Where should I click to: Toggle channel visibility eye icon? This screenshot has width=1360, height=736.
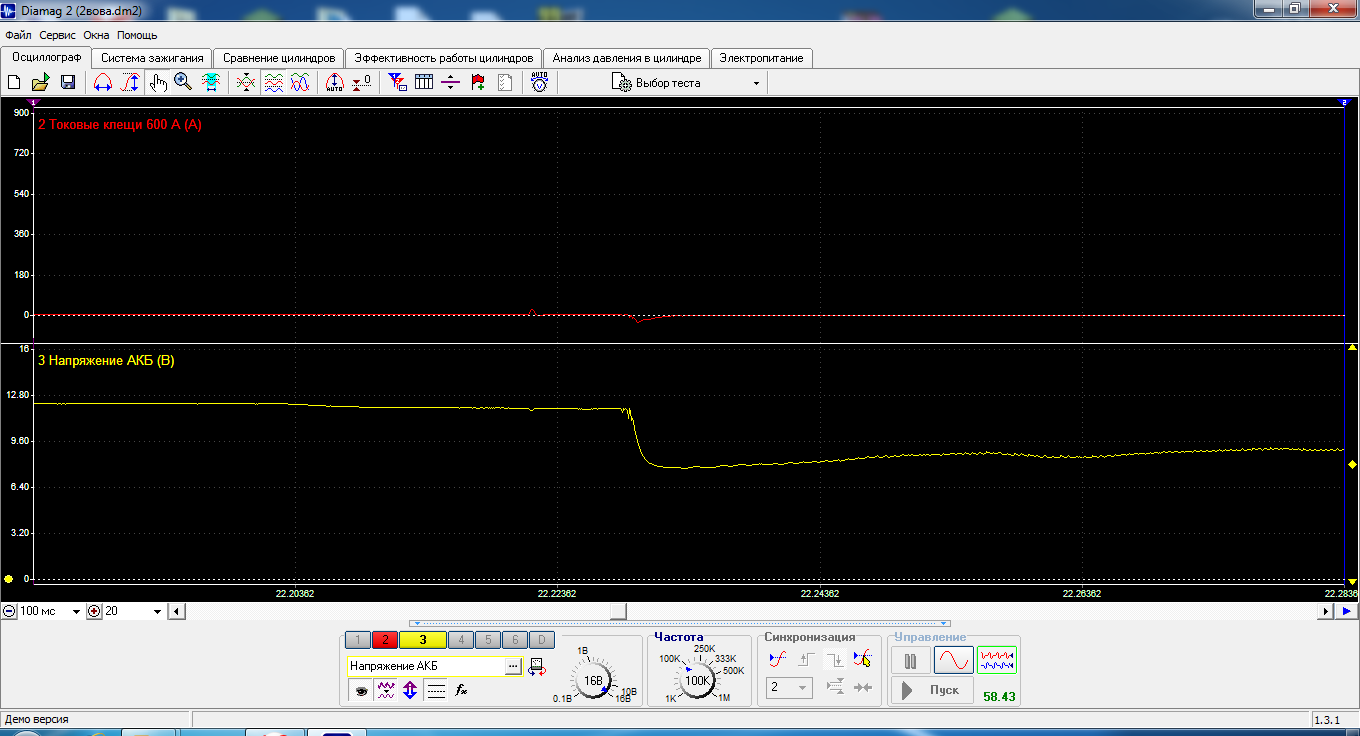point(361,690)
